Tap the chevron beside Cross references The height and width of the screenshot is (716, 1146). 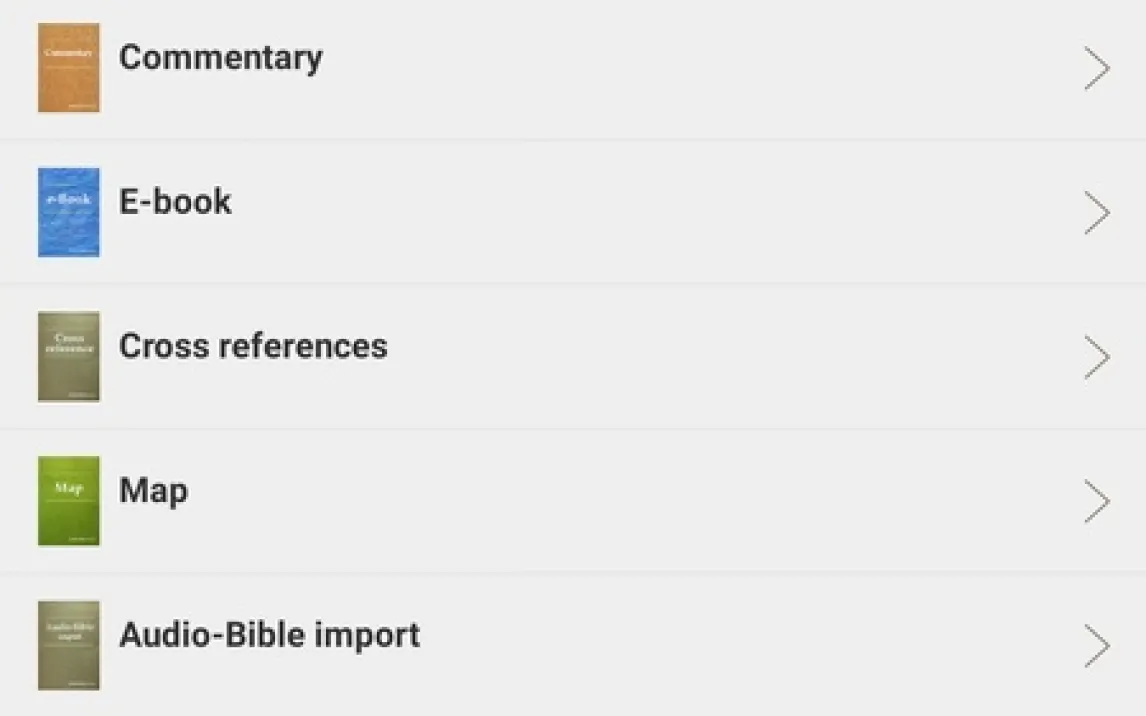(1097, 357)
